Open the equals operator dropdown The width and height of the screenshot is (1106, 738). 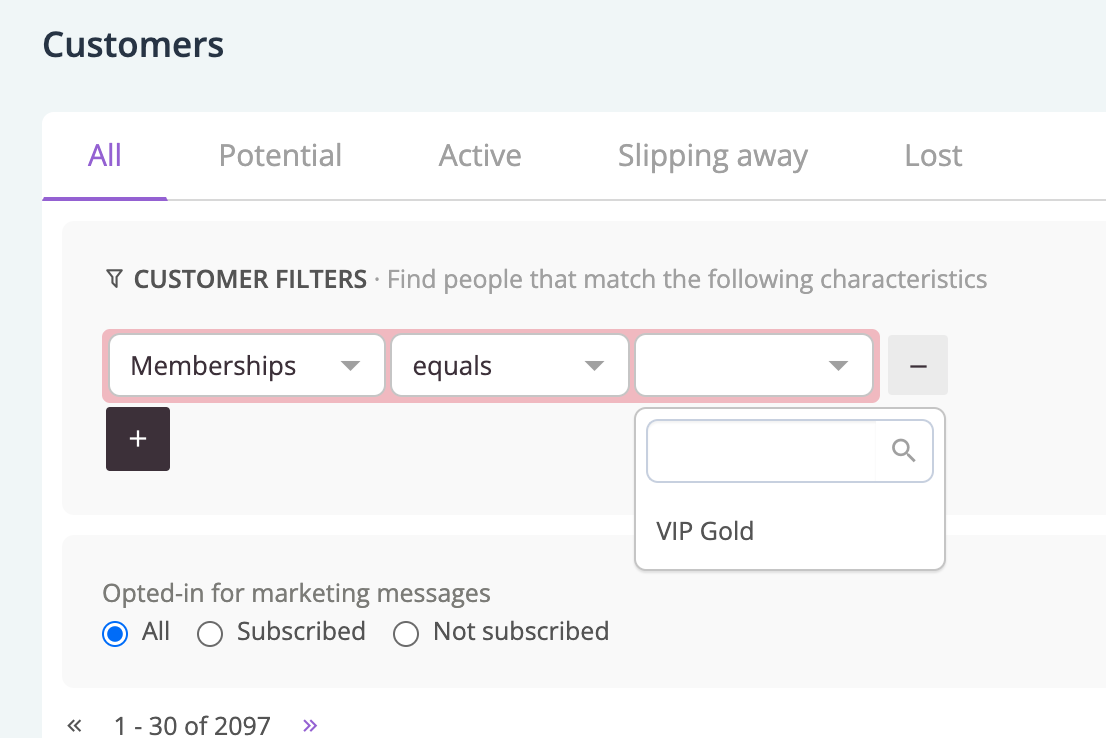[x=509, y=366]
